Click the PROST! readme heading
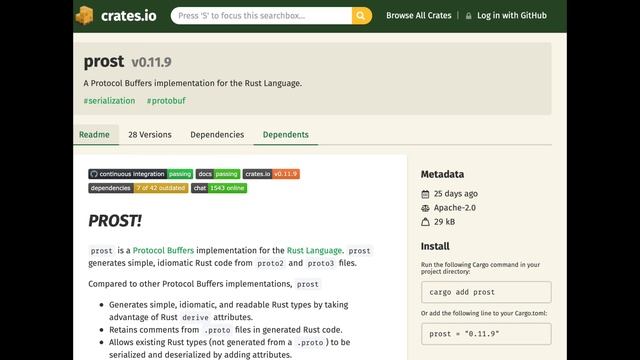 pyautogui.click(x=115, y=221)
